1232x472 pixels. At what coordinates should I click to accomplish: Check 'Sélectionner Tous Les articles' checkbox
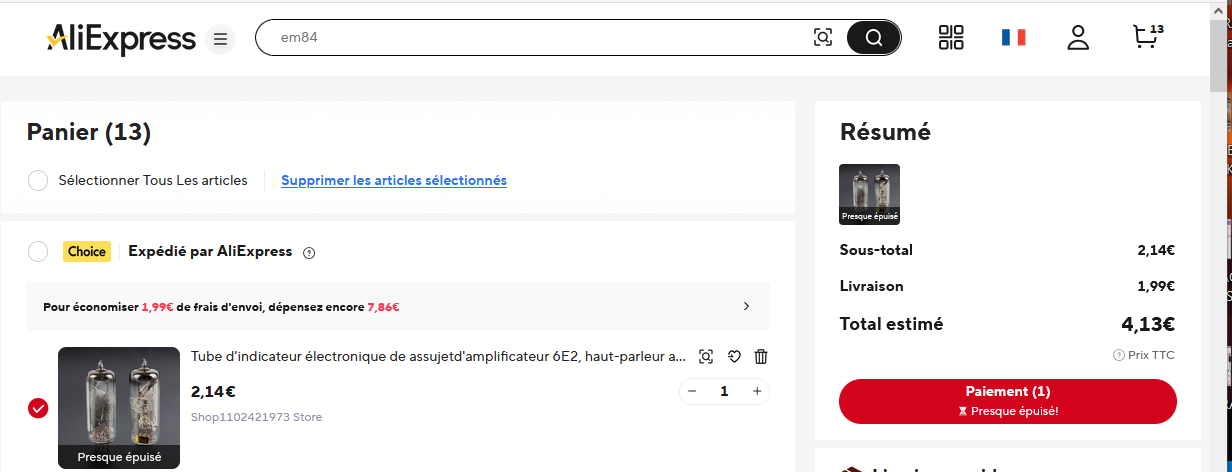38,181
